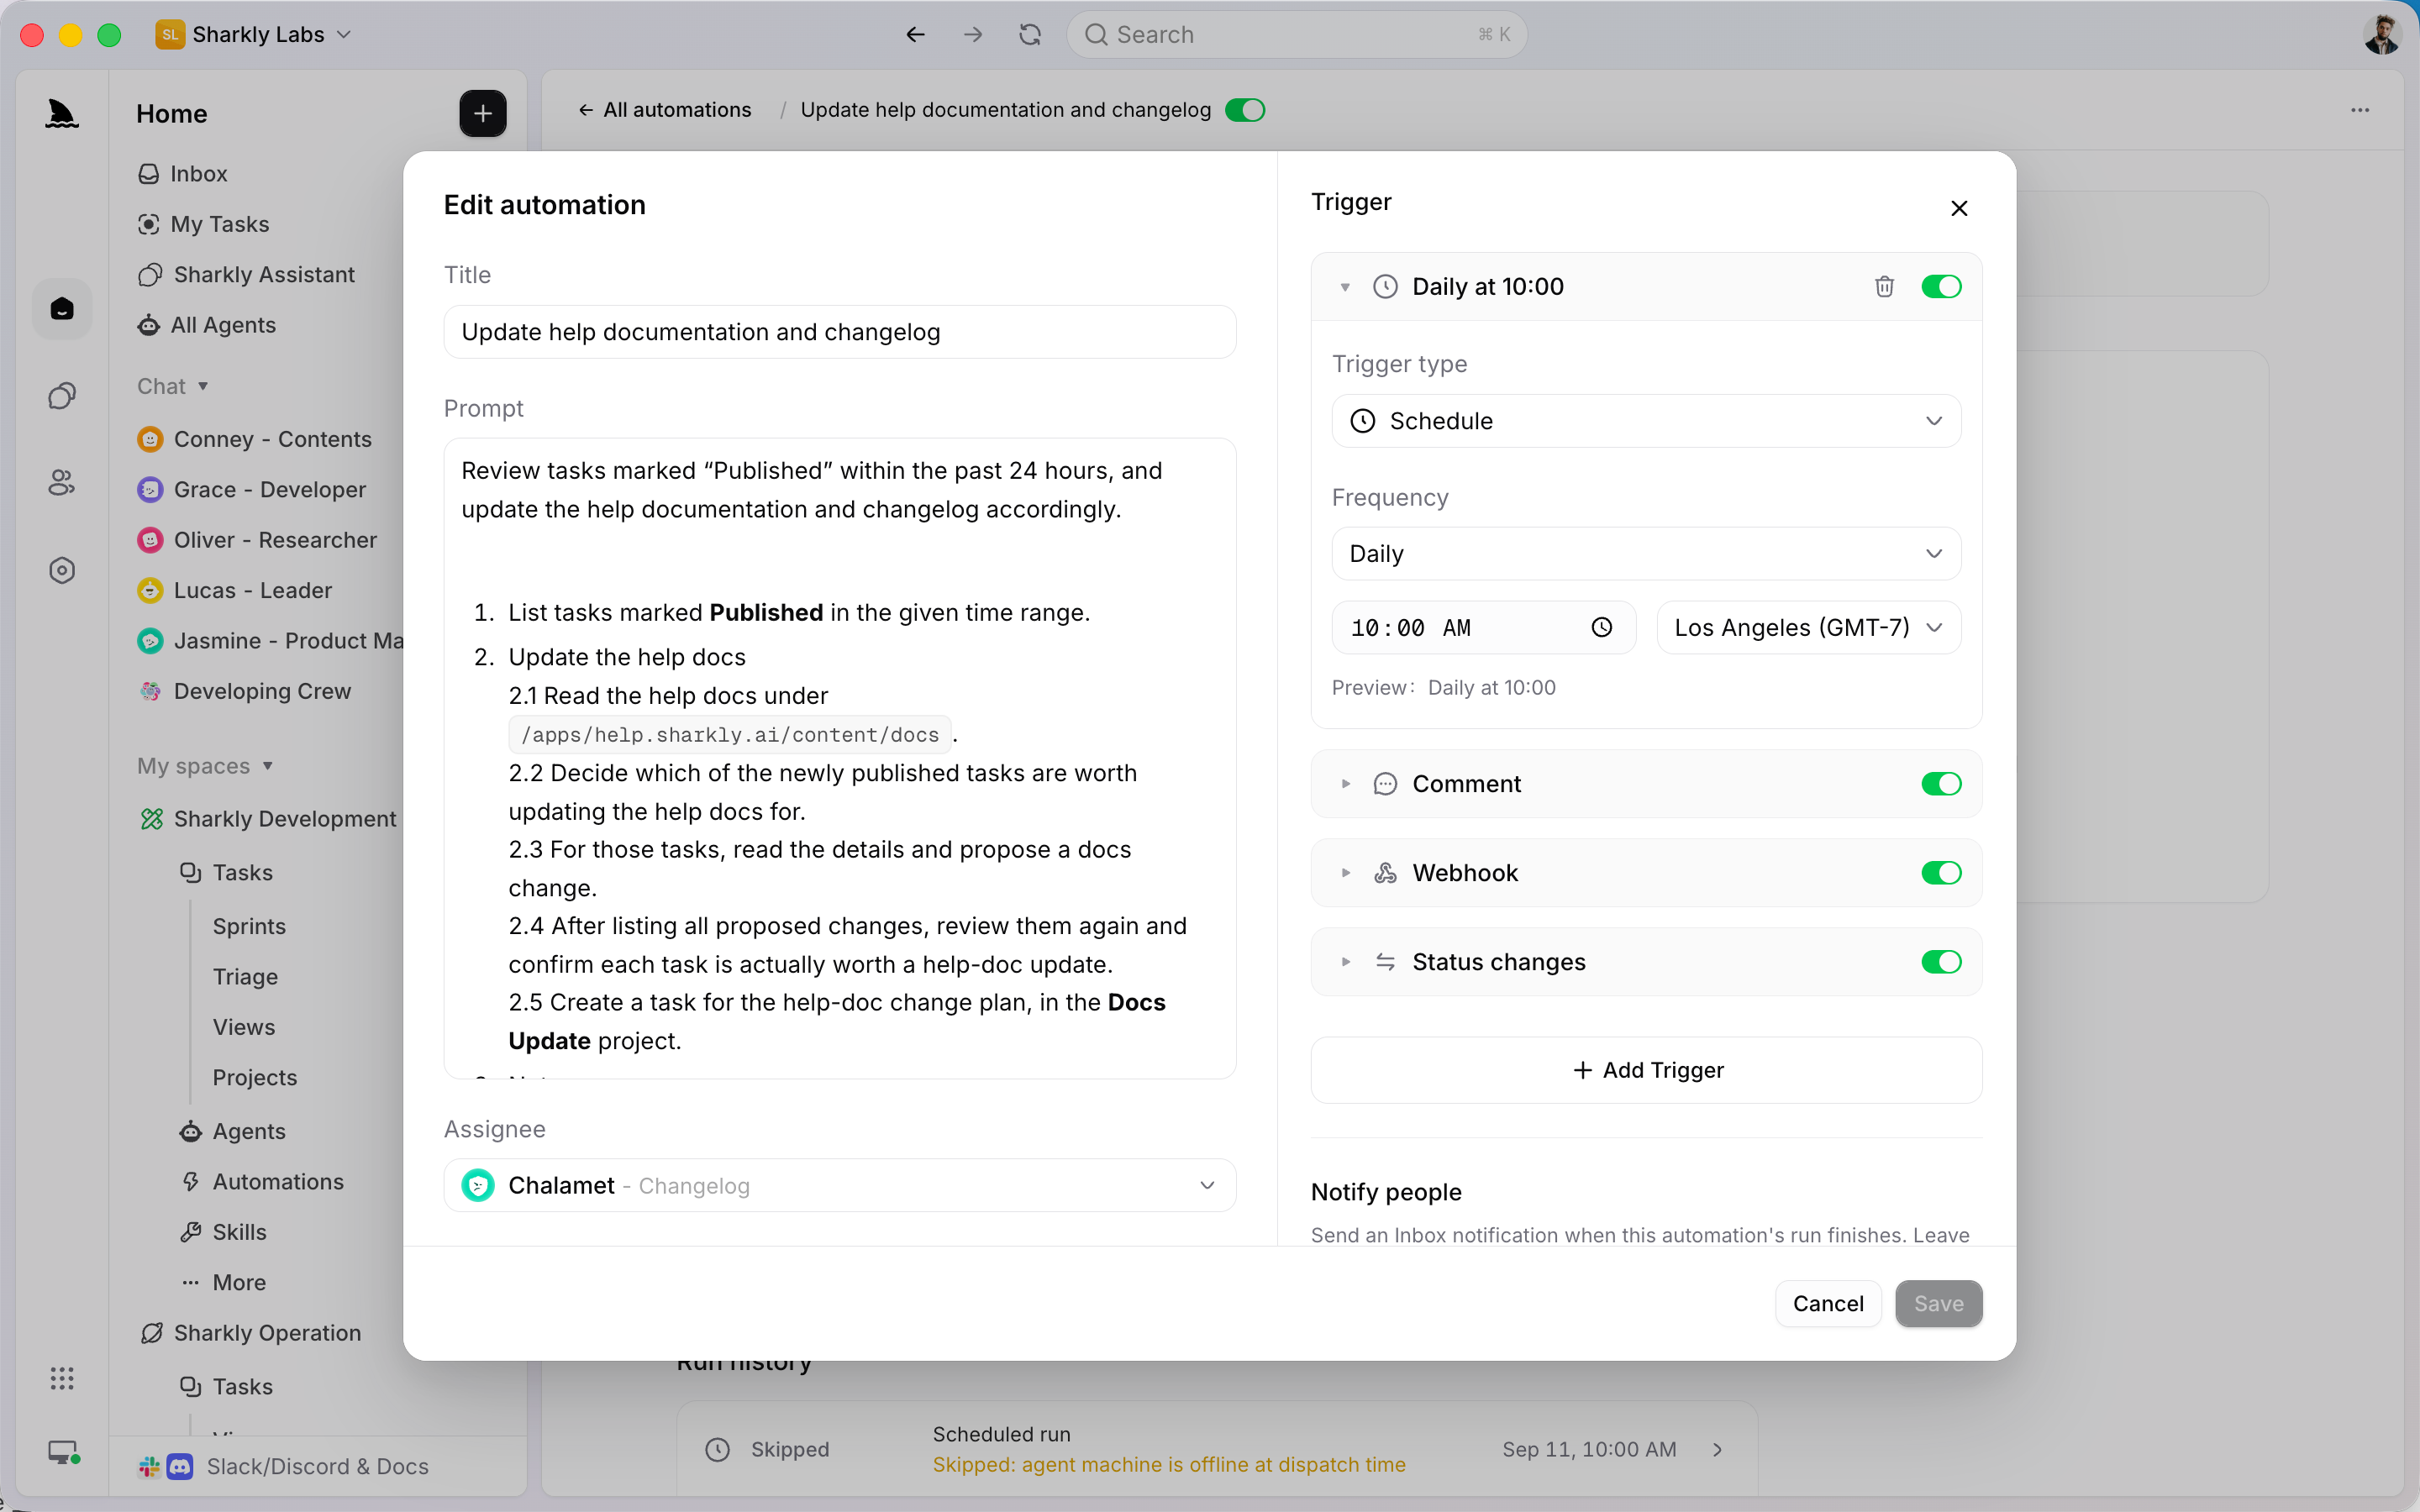Toggle the Comment trigger switch
Screen dimensions: 2420x1512
point(1941,784)
